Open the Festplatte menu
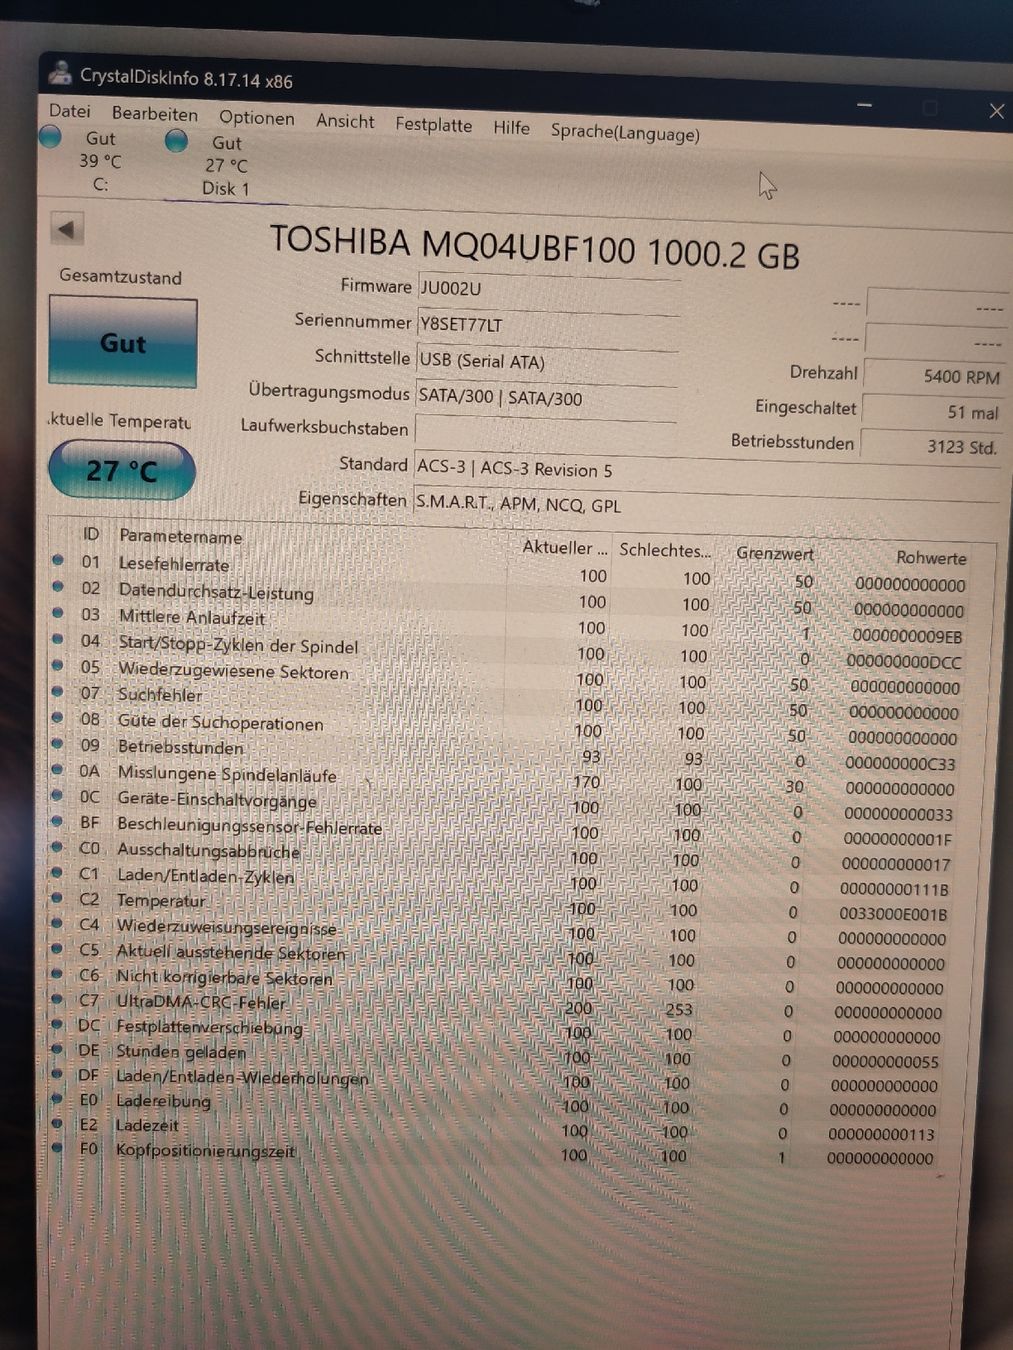This screenshot has height=1350, width=1013. 433,125
